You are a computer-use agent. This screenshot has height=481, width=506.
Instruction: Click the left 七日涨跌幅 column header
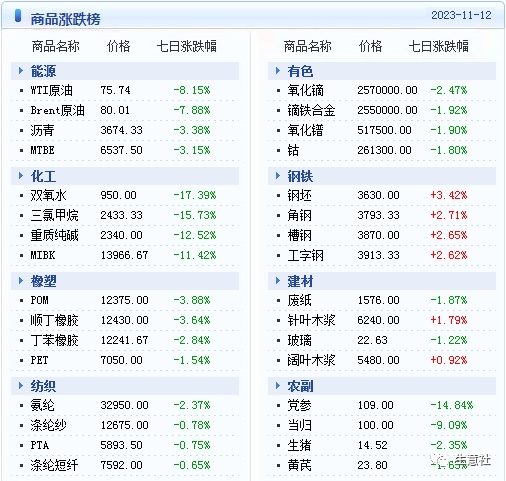pyautogui.click(x=187, y=46)
